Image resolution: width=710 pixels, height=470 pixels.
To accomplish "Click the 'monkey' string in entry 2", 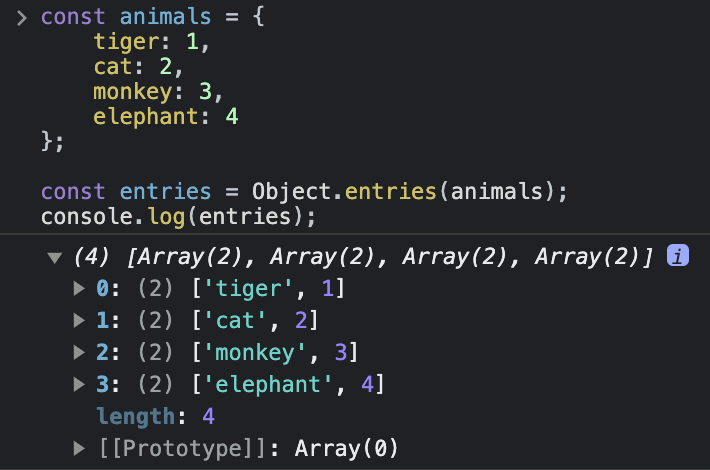I will (x=255, y=352).
